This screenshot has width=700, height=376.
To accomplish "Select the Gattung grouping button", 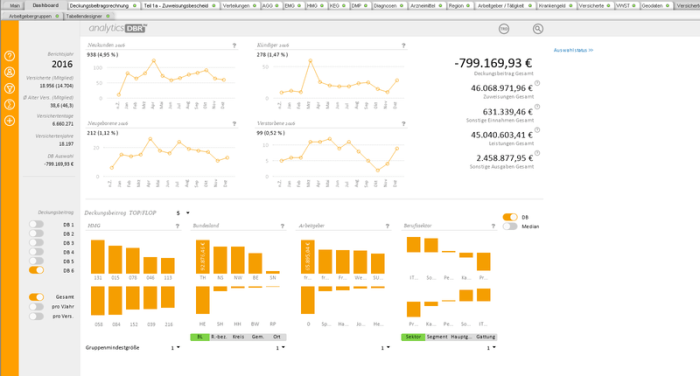I will [x=485, y=337].
